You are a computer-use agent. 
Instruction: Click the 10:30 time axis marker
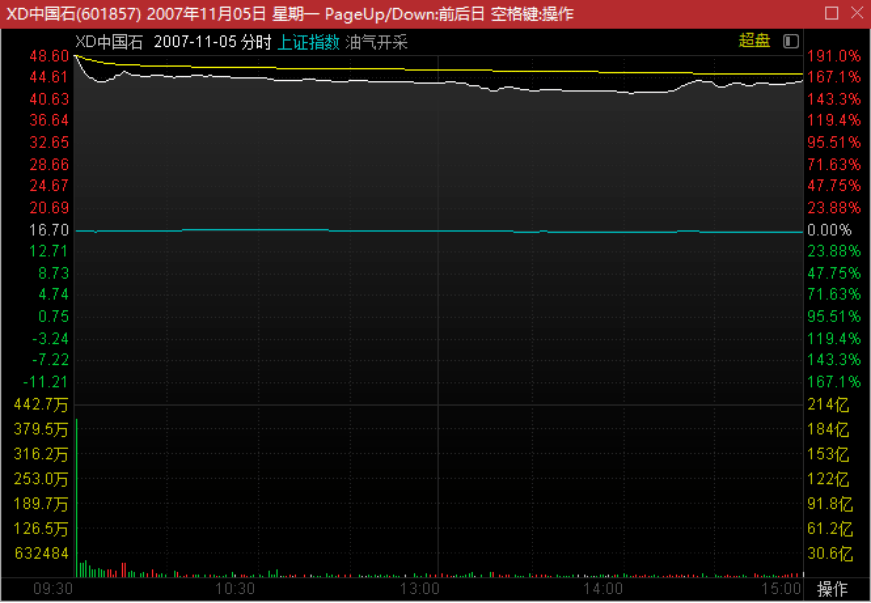(x=236, y=590)
